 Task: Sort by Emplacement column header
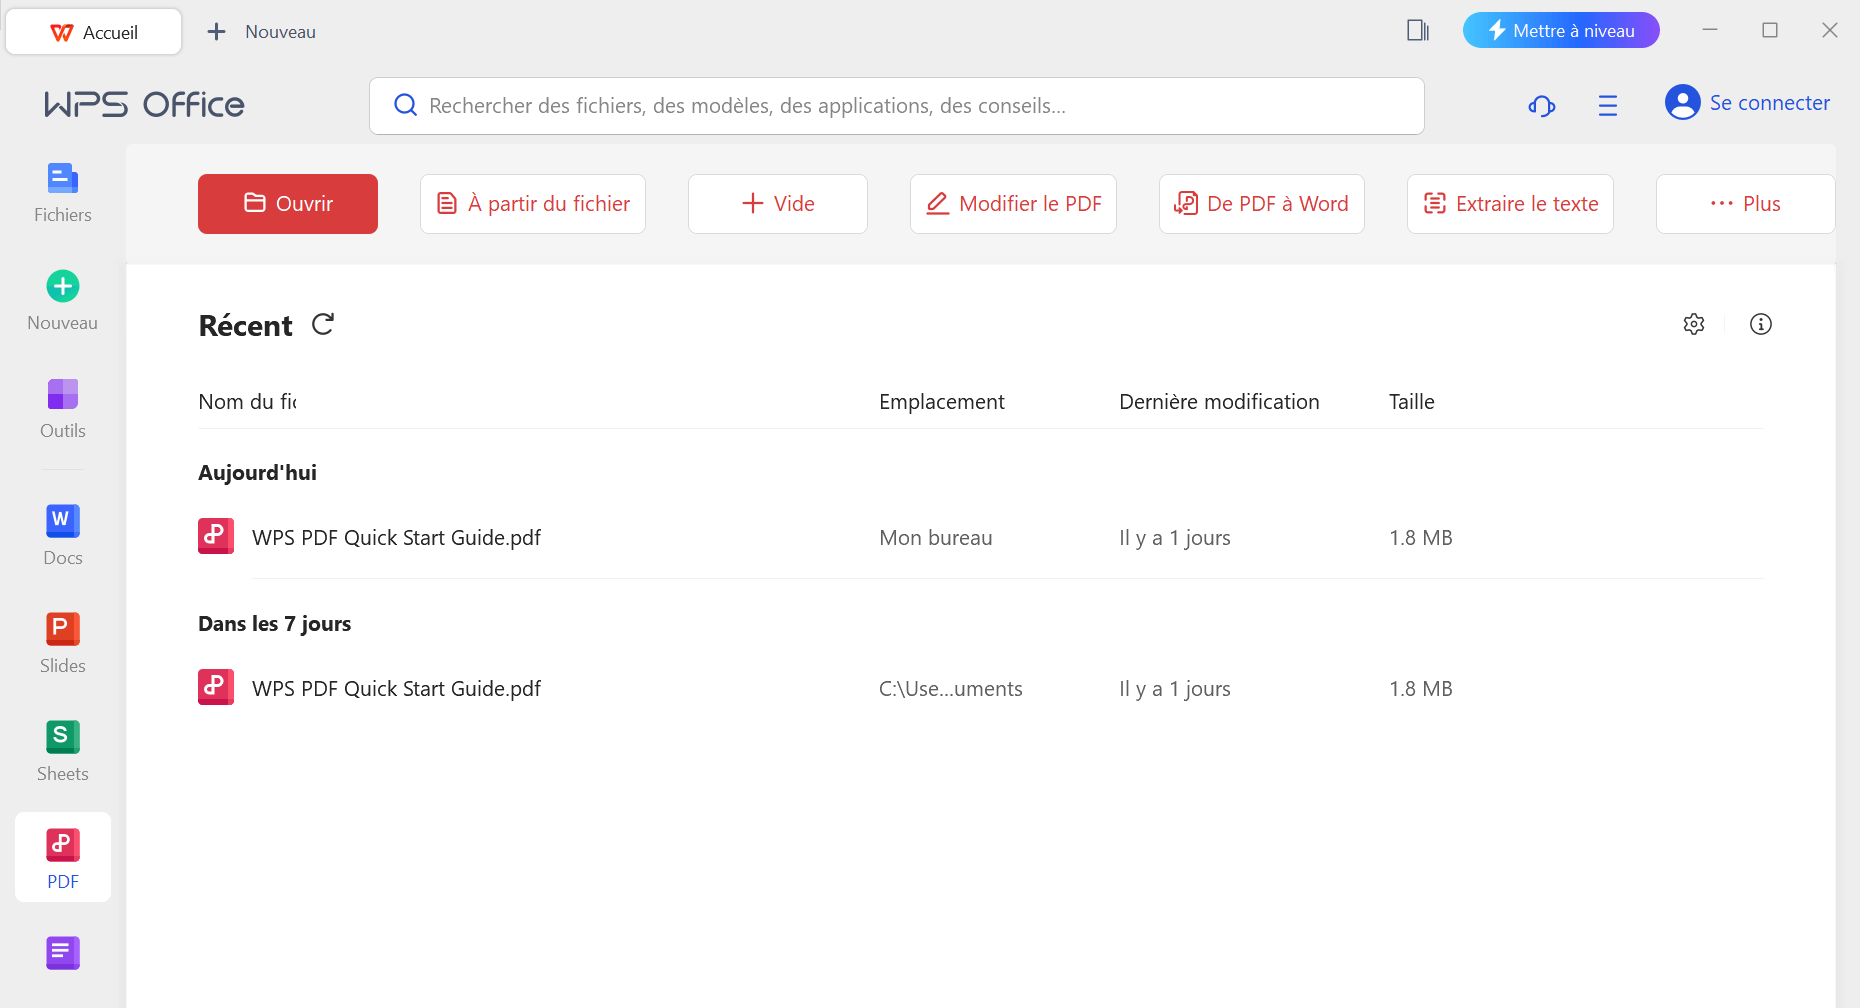[x=941, y=402]
